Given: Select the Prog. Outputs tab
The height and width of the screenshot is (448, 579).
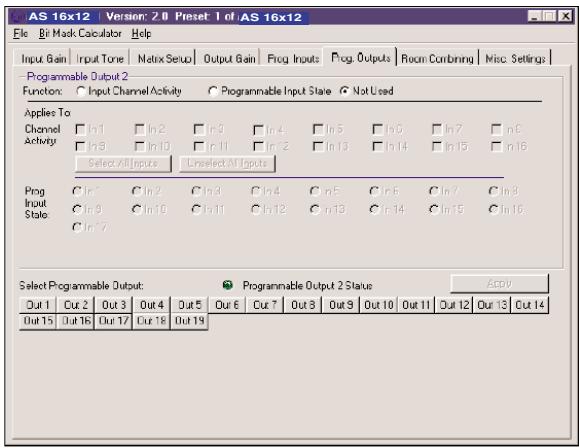Looking at the screenshot, I should coord(360,58).
